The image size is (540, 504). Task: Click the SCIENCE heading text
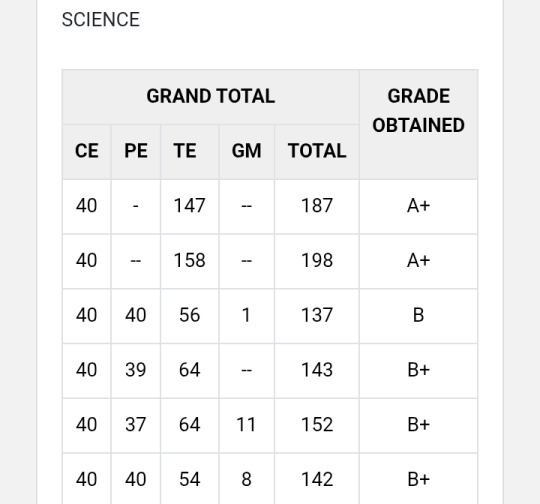(101, 20)
